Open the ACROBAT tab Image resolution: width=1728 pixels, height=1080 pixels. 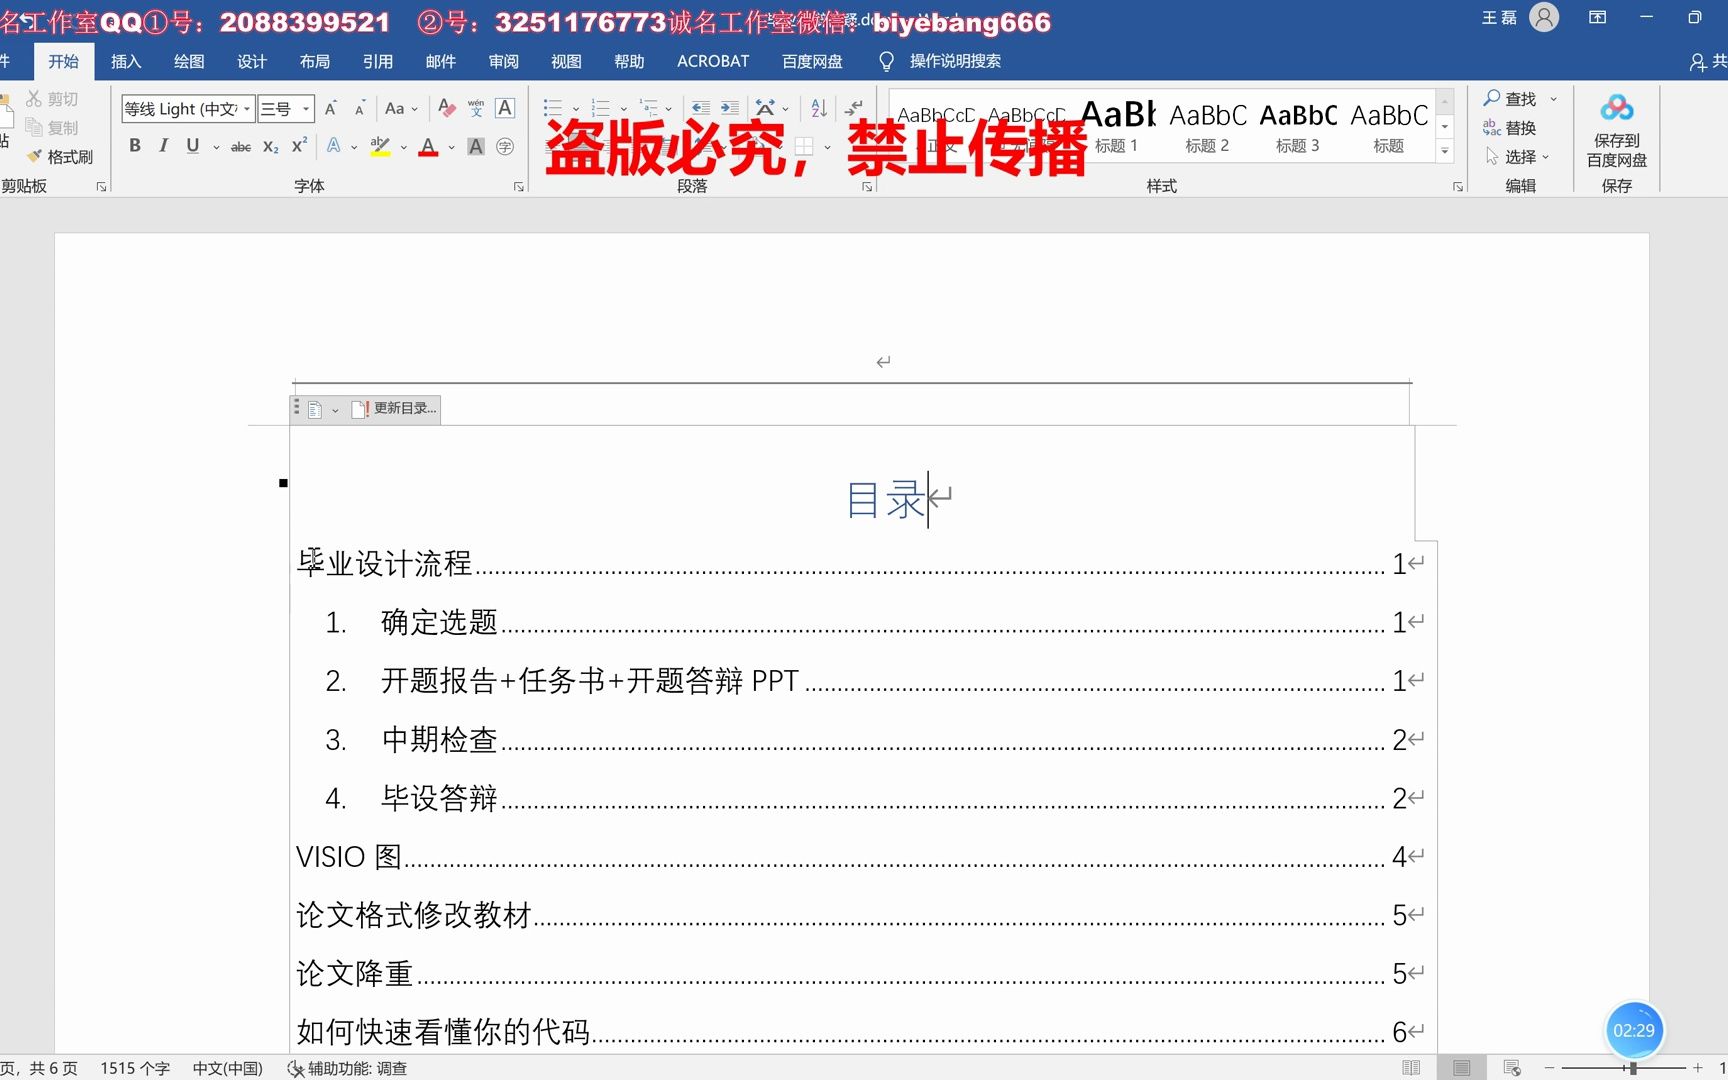[x=713, y=61]
